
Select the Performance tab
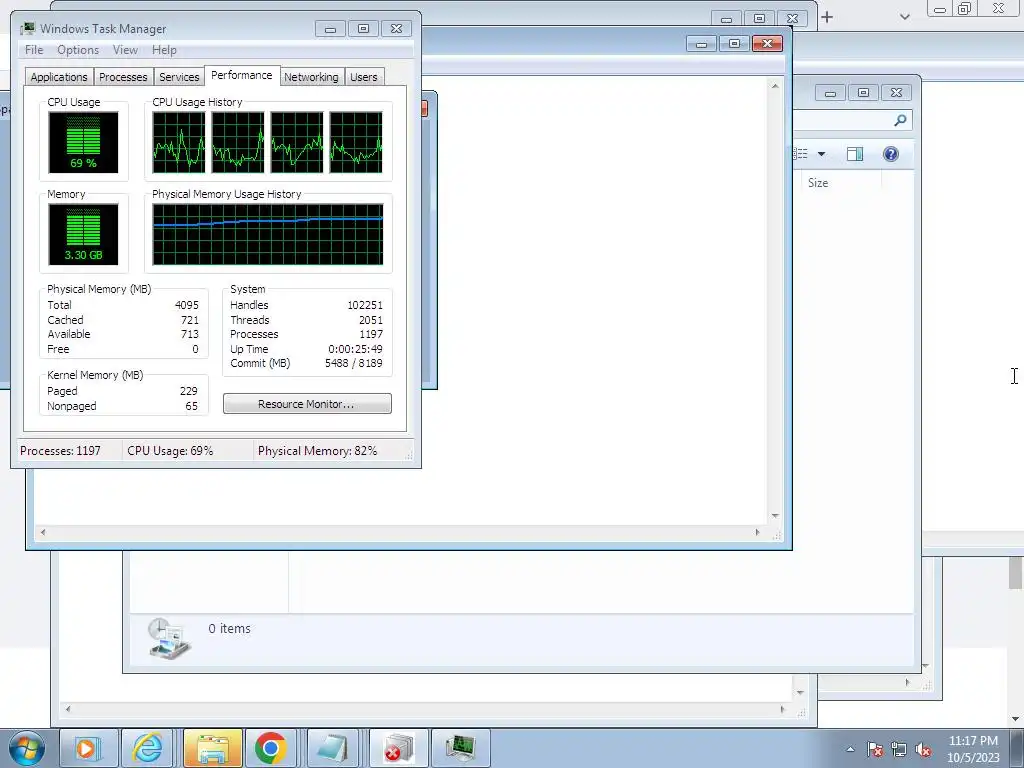[x=242, y=75]
